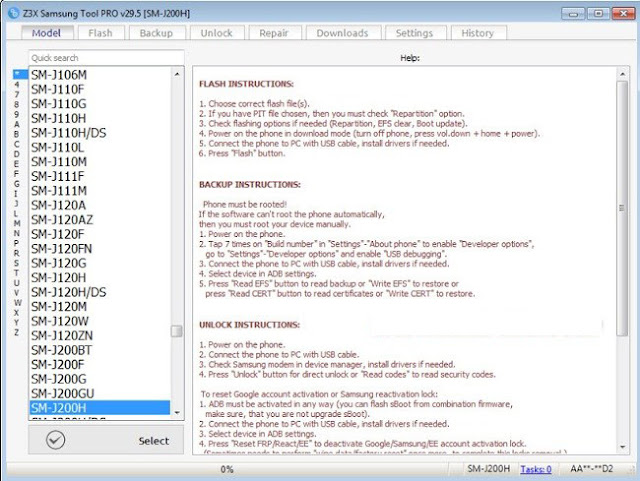Viewport: 640px width, 481px height.
Task: Switch to the Flash tab
Action: click(x=100, y=33)
